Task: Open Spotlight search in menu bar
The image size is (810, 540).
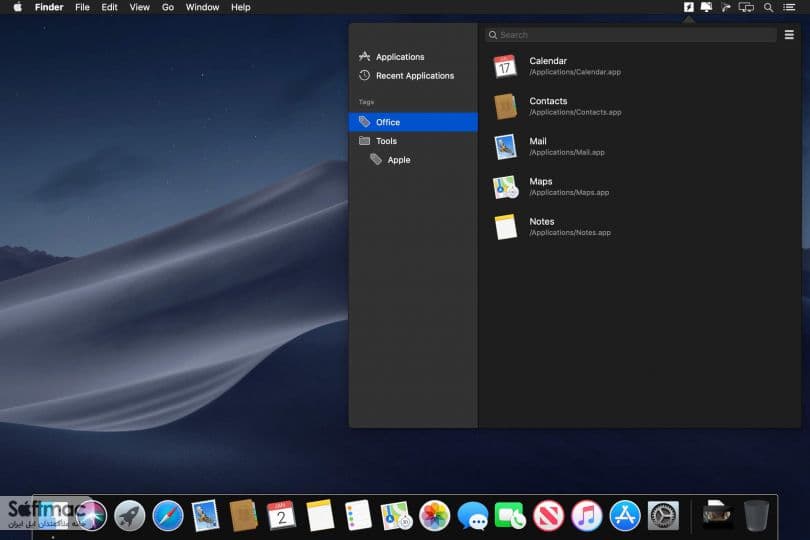Action: point(769,7)
